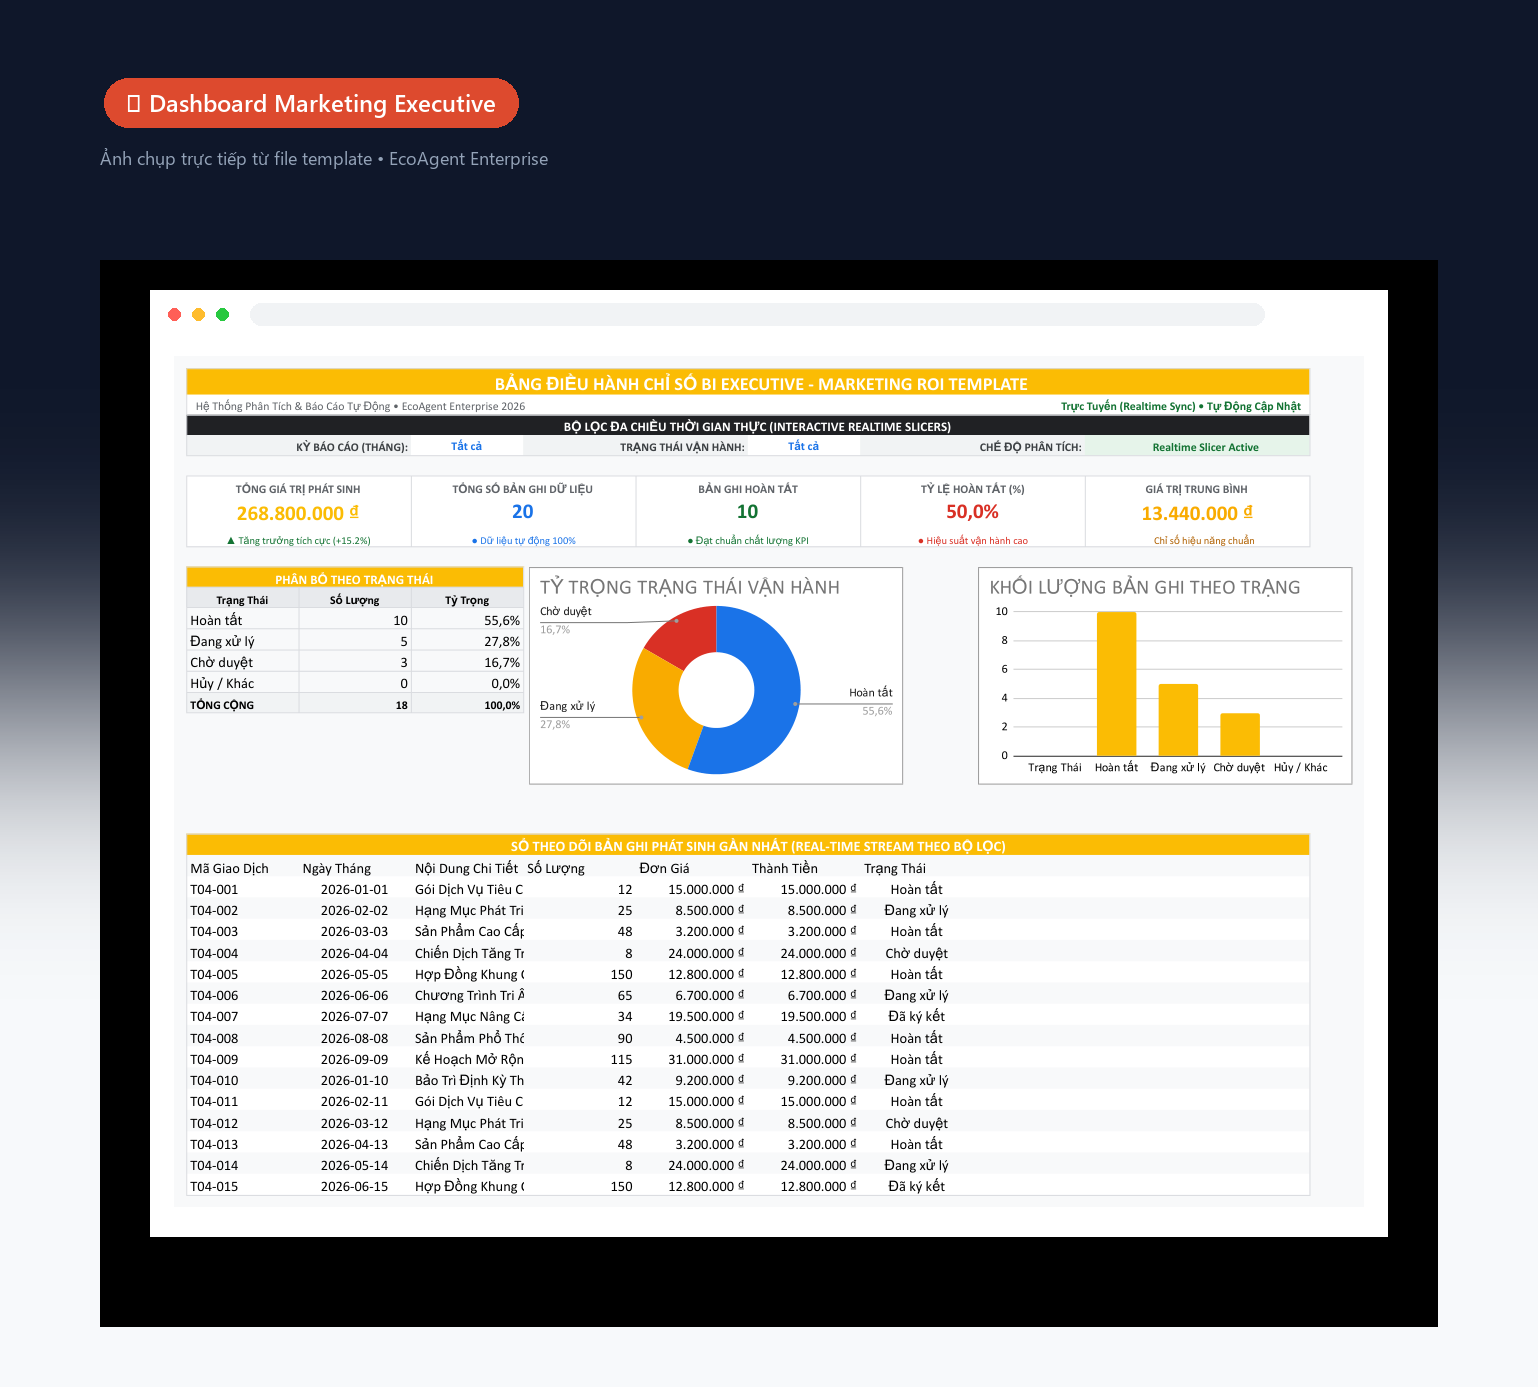Click the Mã Giao Dịch column header

pos(229,868)
